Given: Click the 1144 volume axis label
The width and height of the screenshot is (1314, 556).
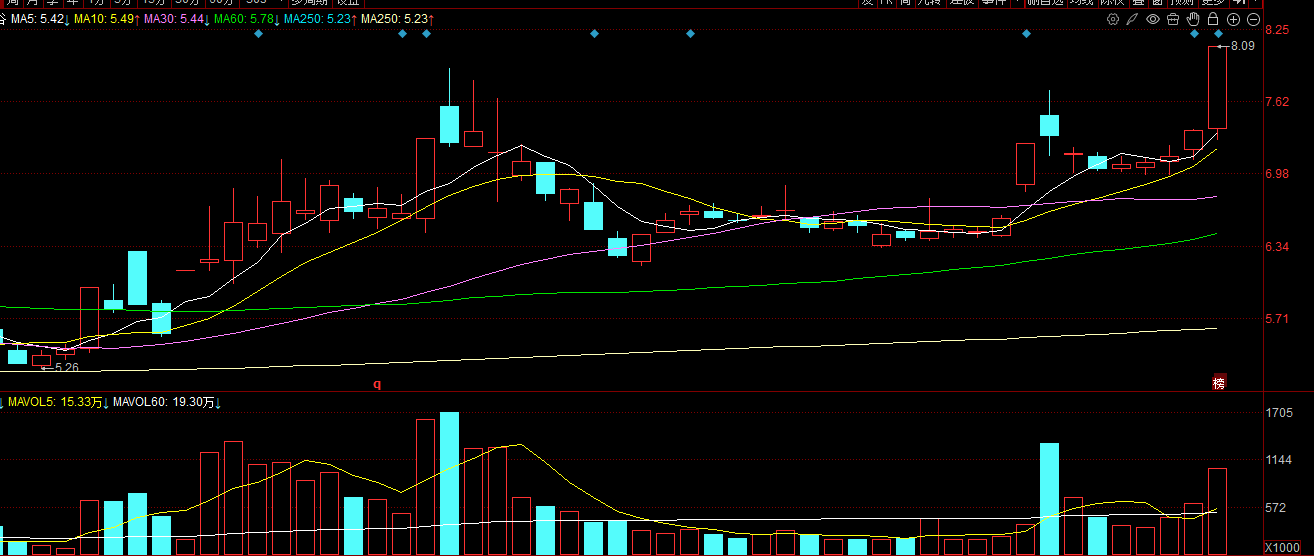Looking at the screenshot, I should [x=1279, y=460].
